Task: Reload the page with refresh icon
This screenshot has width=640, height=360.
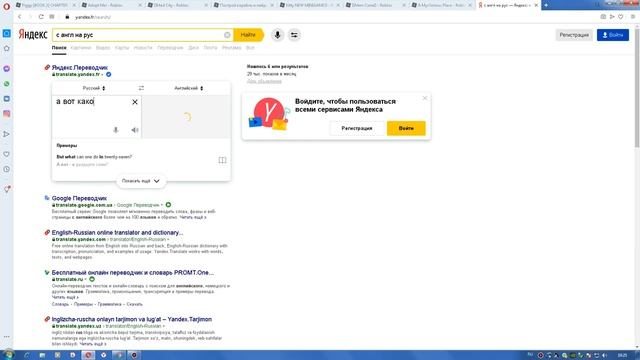Action: (x=41, y=17)
